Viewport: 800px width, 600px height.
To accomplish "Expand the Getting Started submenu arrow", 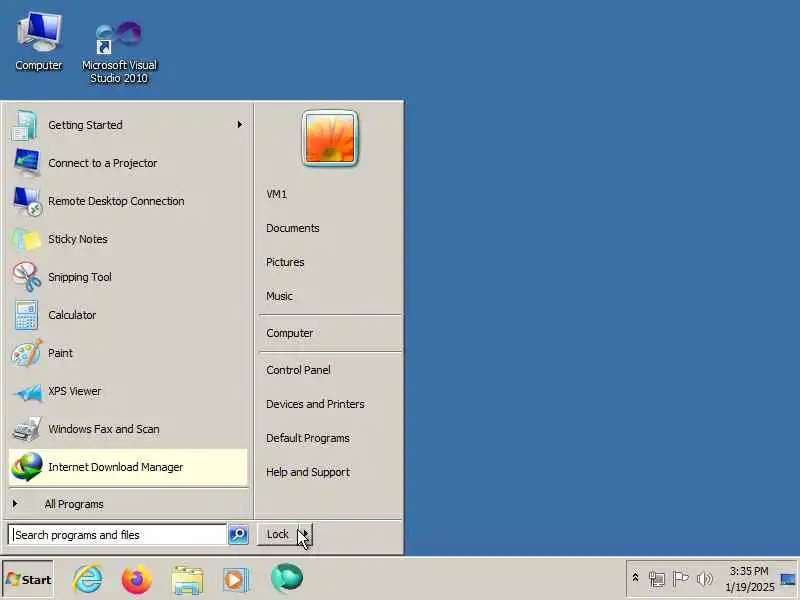I will (x=239, y=124).
